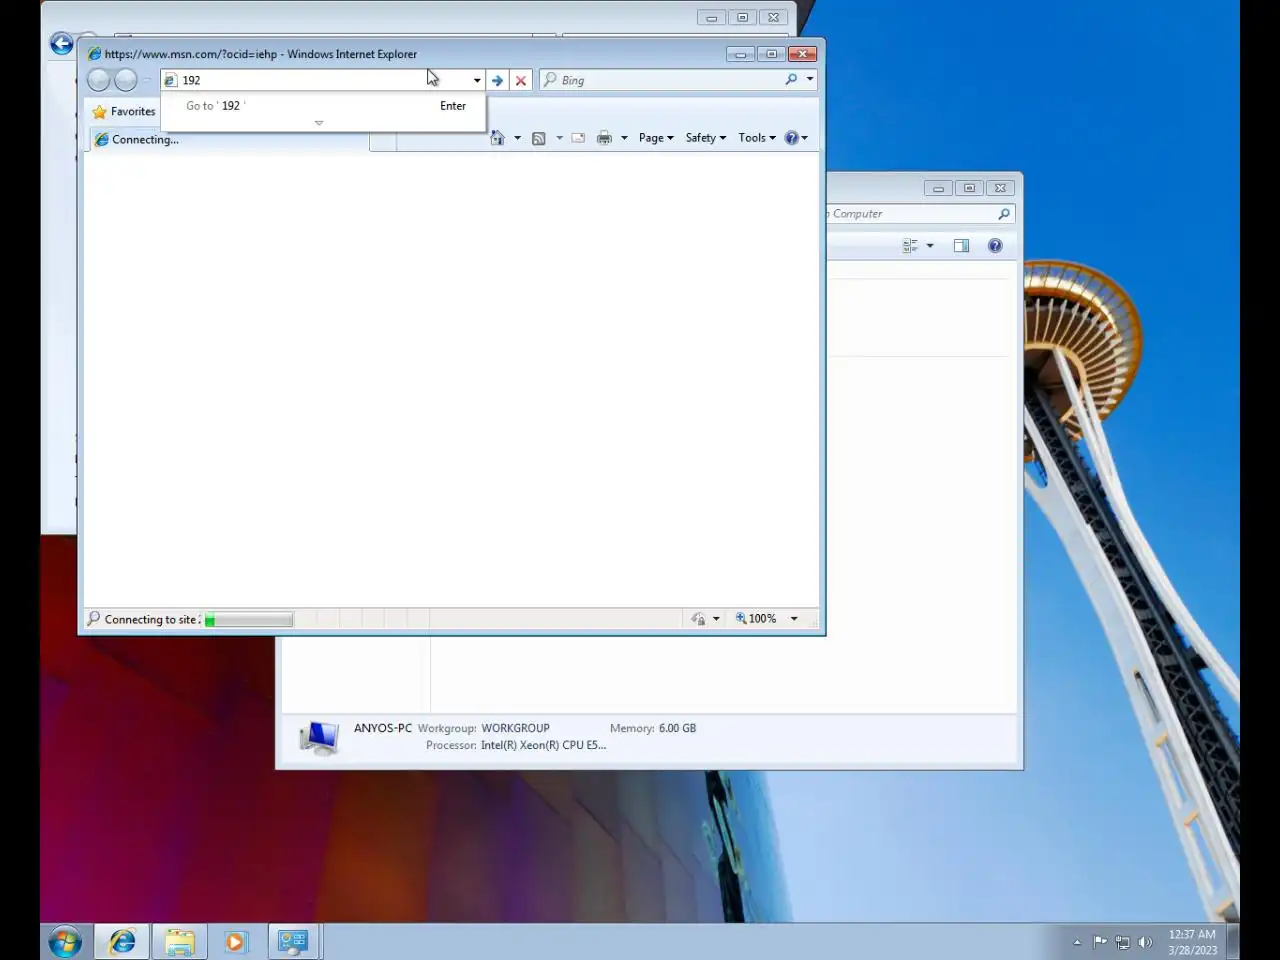Click the blue Go arrow beside the address bar

[497, 80]
